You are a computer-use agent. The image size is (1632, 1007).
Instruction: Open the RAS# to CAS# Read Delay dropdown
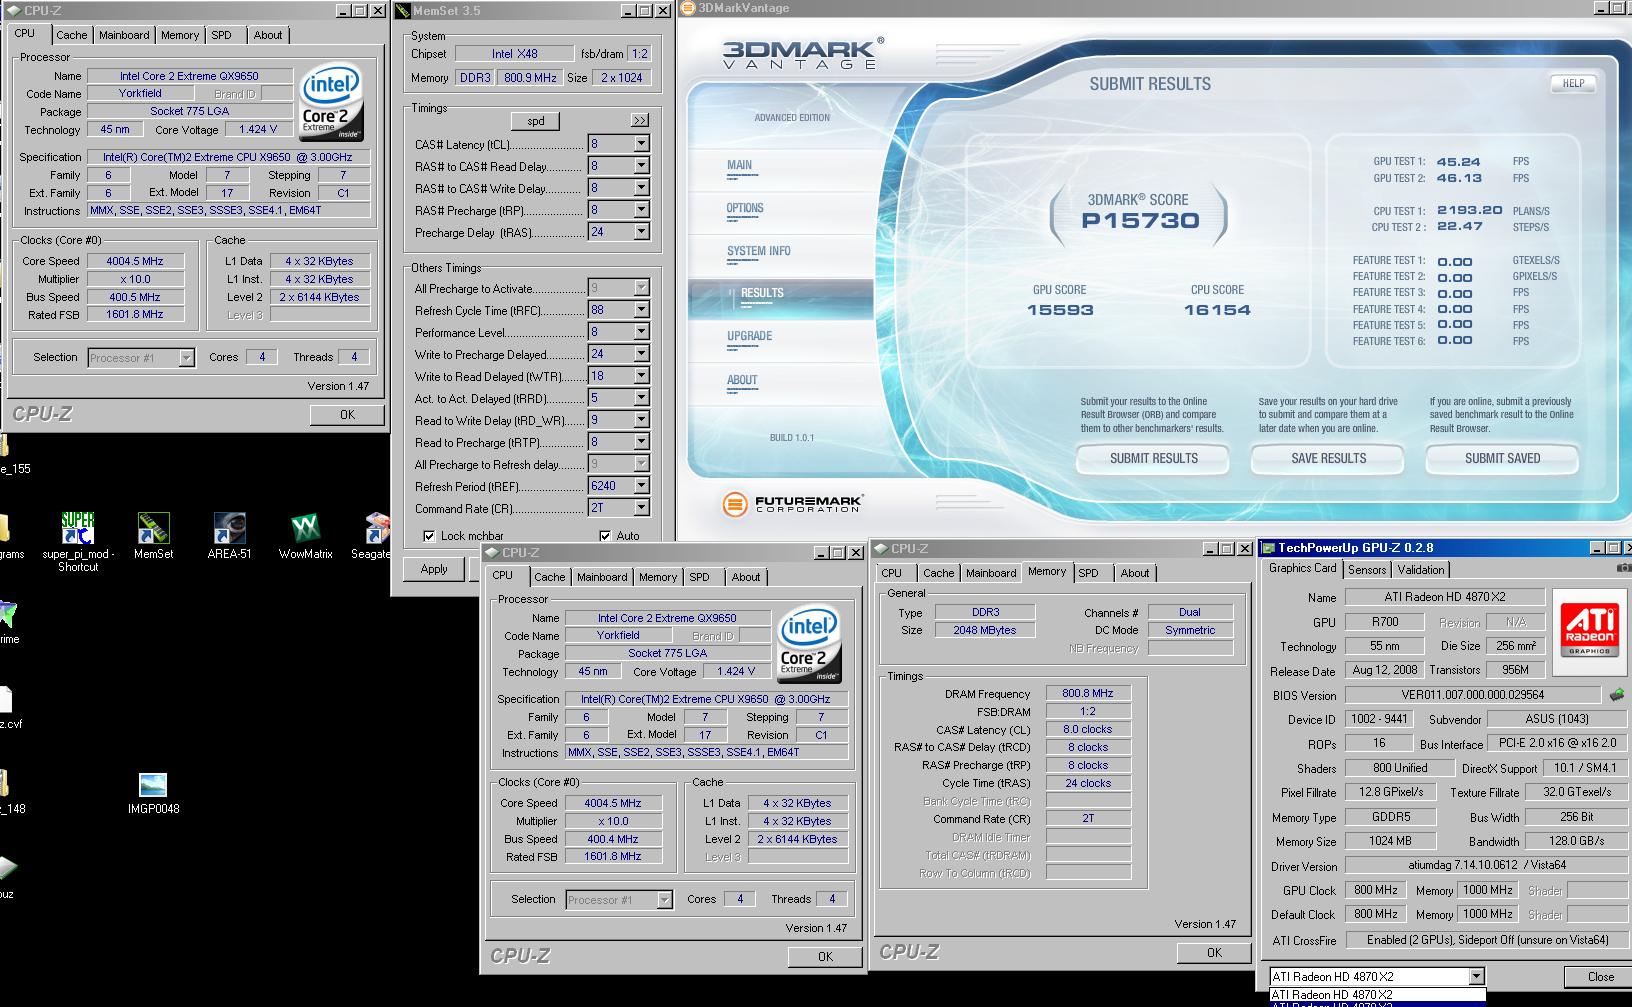(x=641, y=166)
